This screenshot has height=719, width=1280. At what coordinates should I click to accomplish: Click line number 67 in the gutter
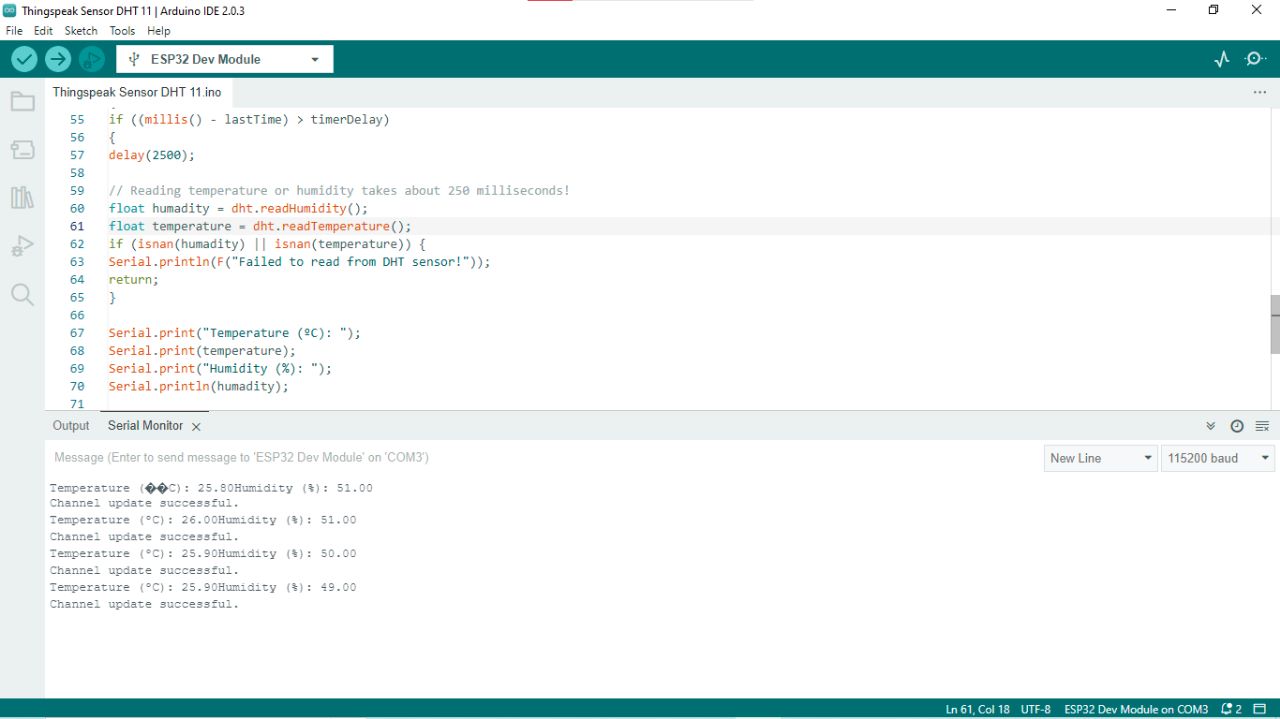click(78, 333)
